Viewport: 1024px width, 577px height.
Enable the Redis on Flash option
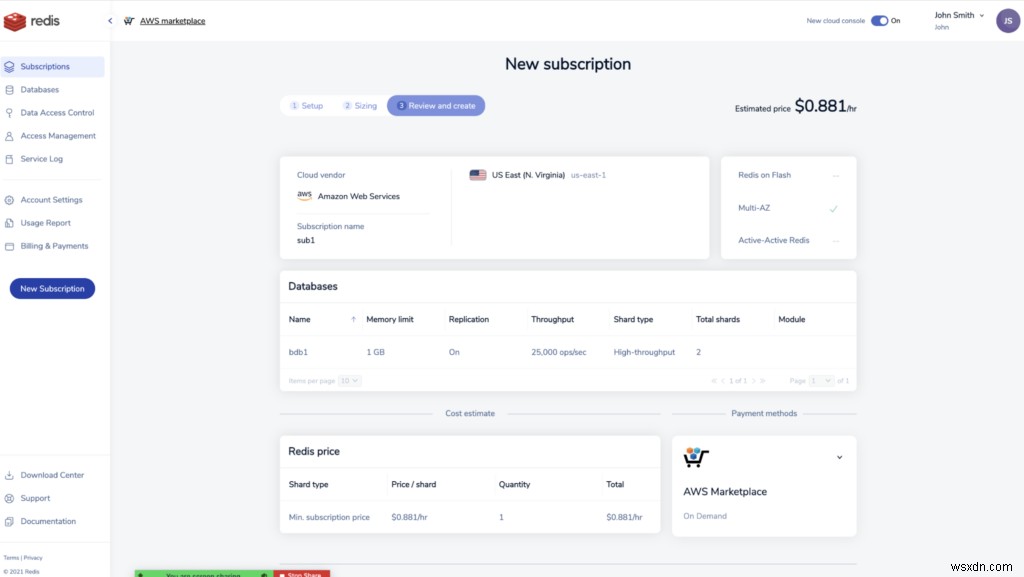coord(836,174)
